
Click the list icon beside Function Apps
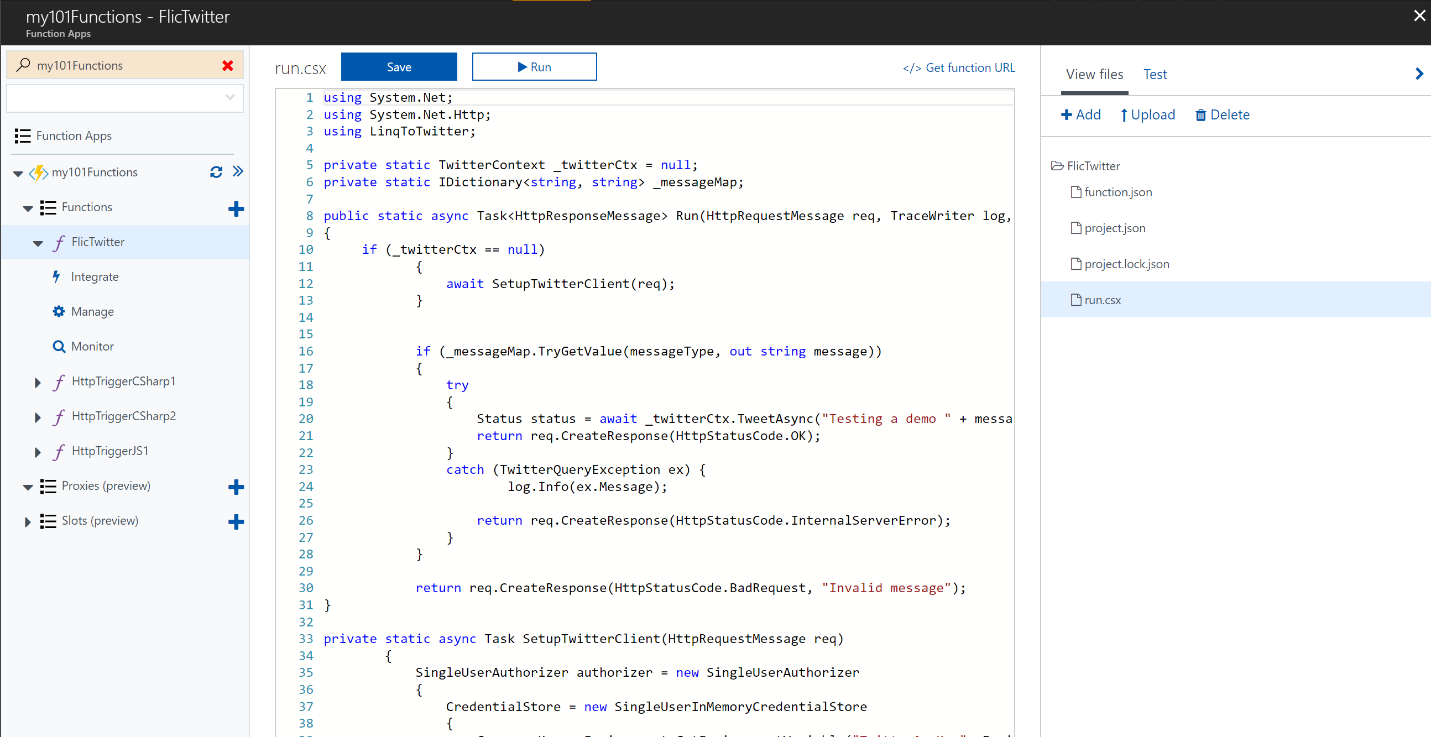pos(22,136)
